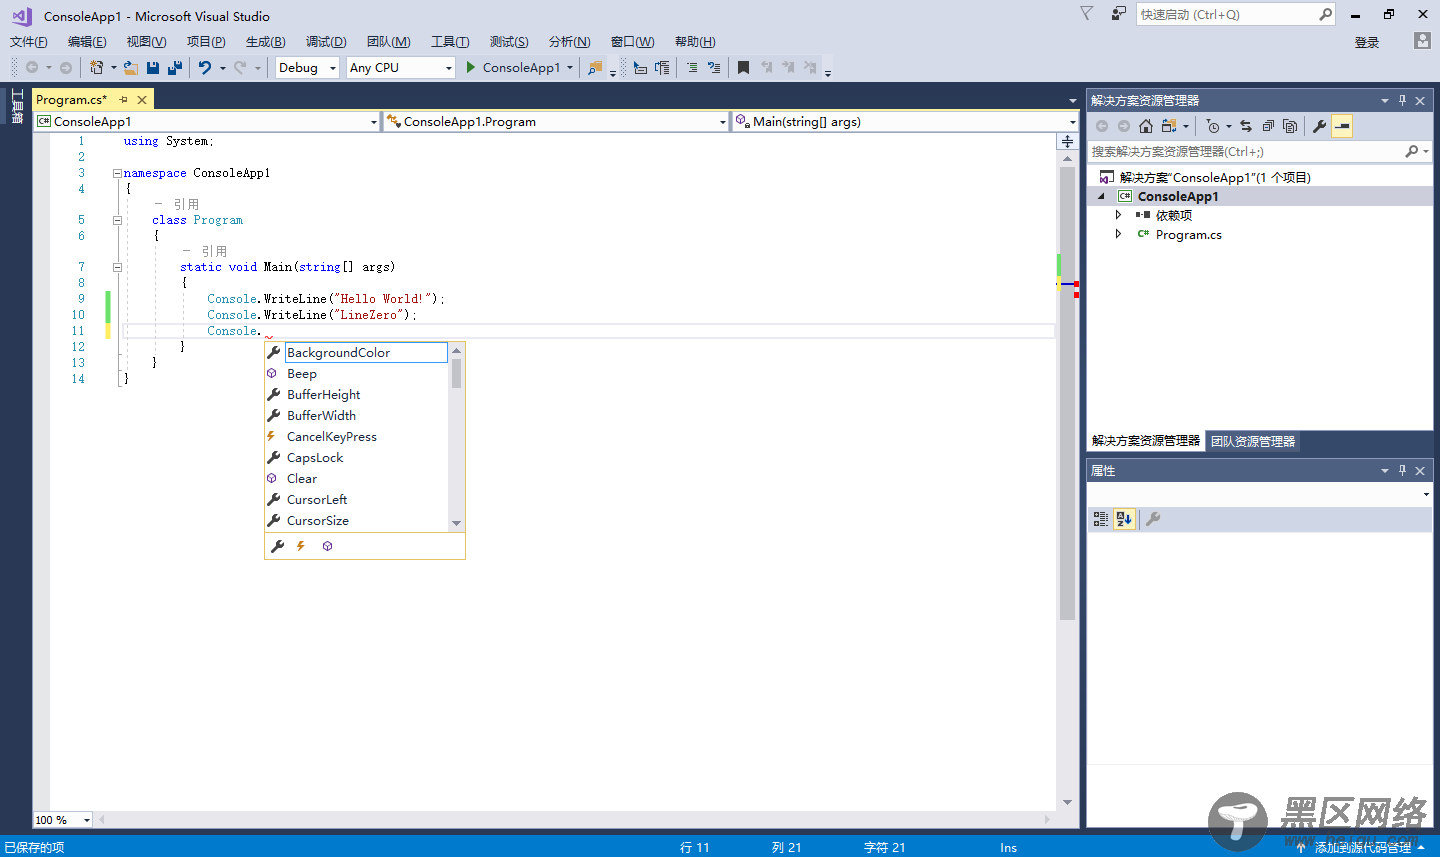Open the 调试(D) menu
The image size is (1440, 857).
(326, 42)
